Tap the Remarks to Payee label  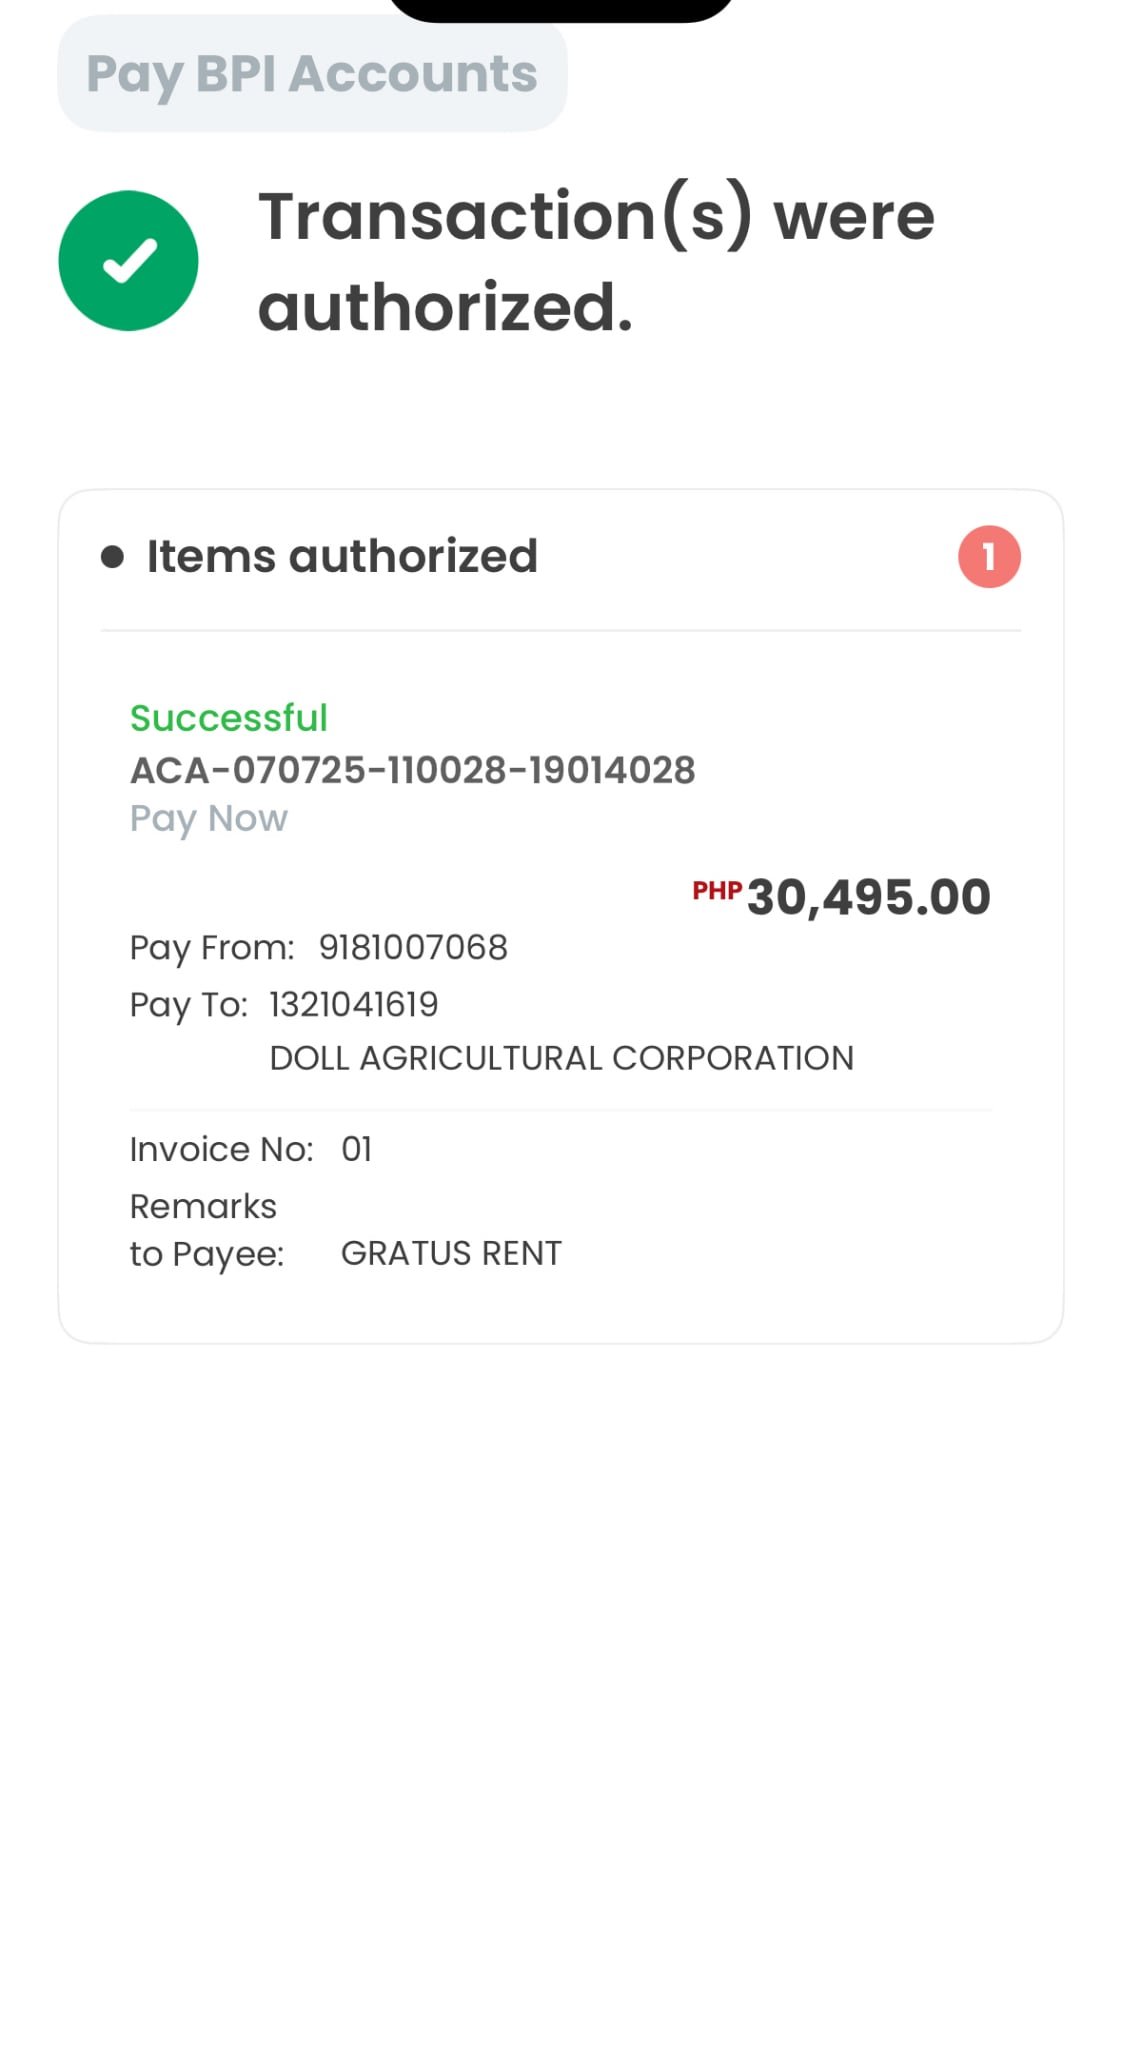point(206,1230)
